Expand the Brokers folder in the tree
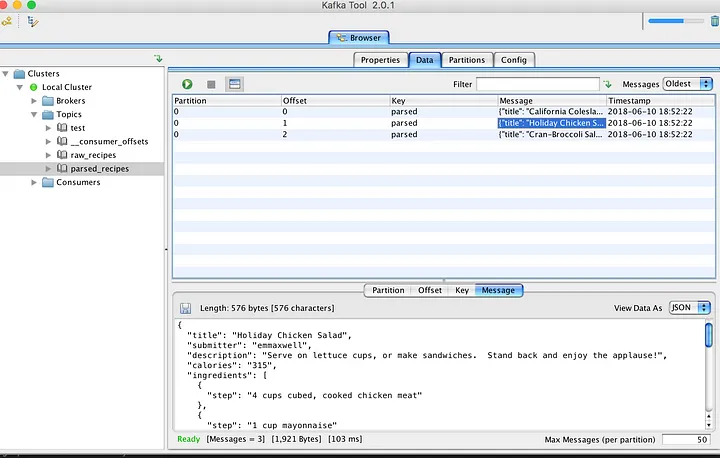 tap(35, 101)
